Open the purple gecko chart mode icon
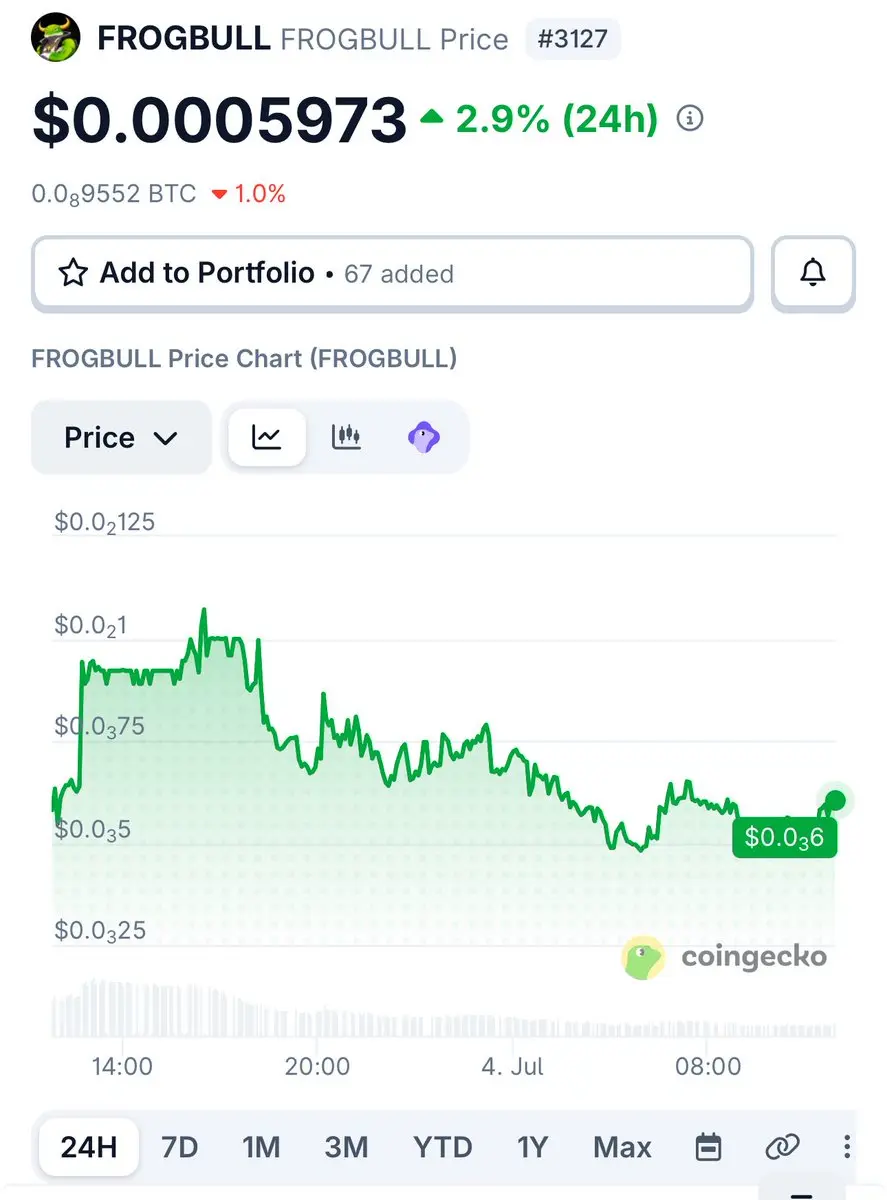The width and height of the screenshot is (887, 1200). click(424, 437)
